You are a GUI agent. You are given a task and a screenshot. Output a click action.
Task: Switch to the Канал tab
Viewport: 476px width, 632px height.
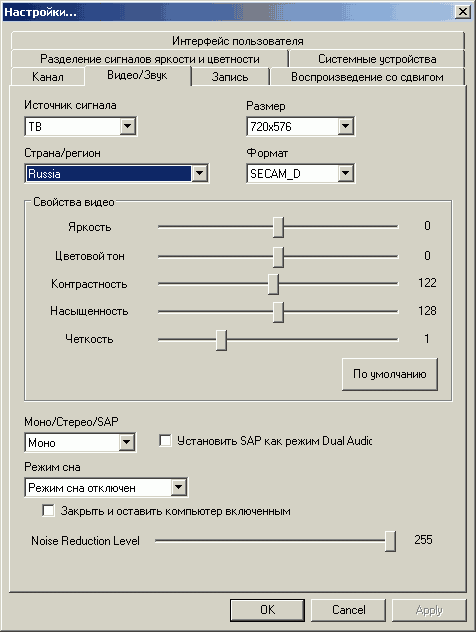48,77
